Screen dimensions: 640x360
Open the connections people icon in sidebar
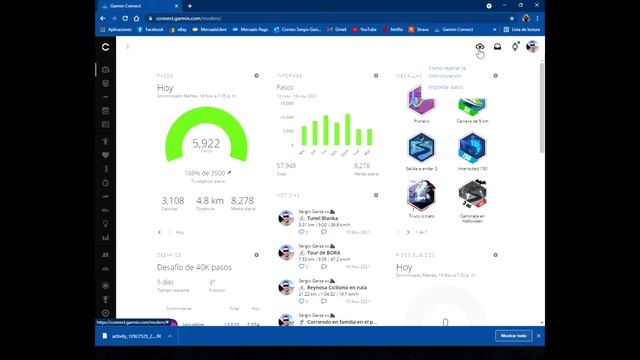pos(105,255)
